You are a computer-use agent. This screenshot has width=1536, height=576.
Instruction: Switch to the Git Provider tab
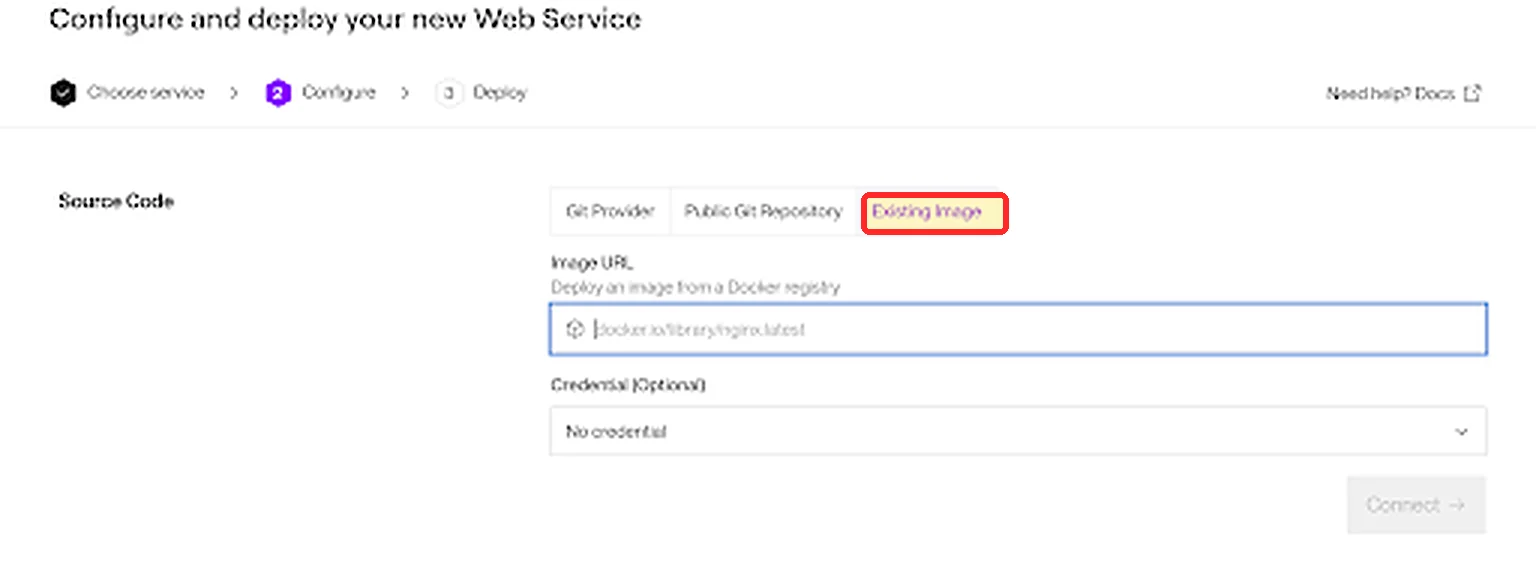(x=610, y=212)
